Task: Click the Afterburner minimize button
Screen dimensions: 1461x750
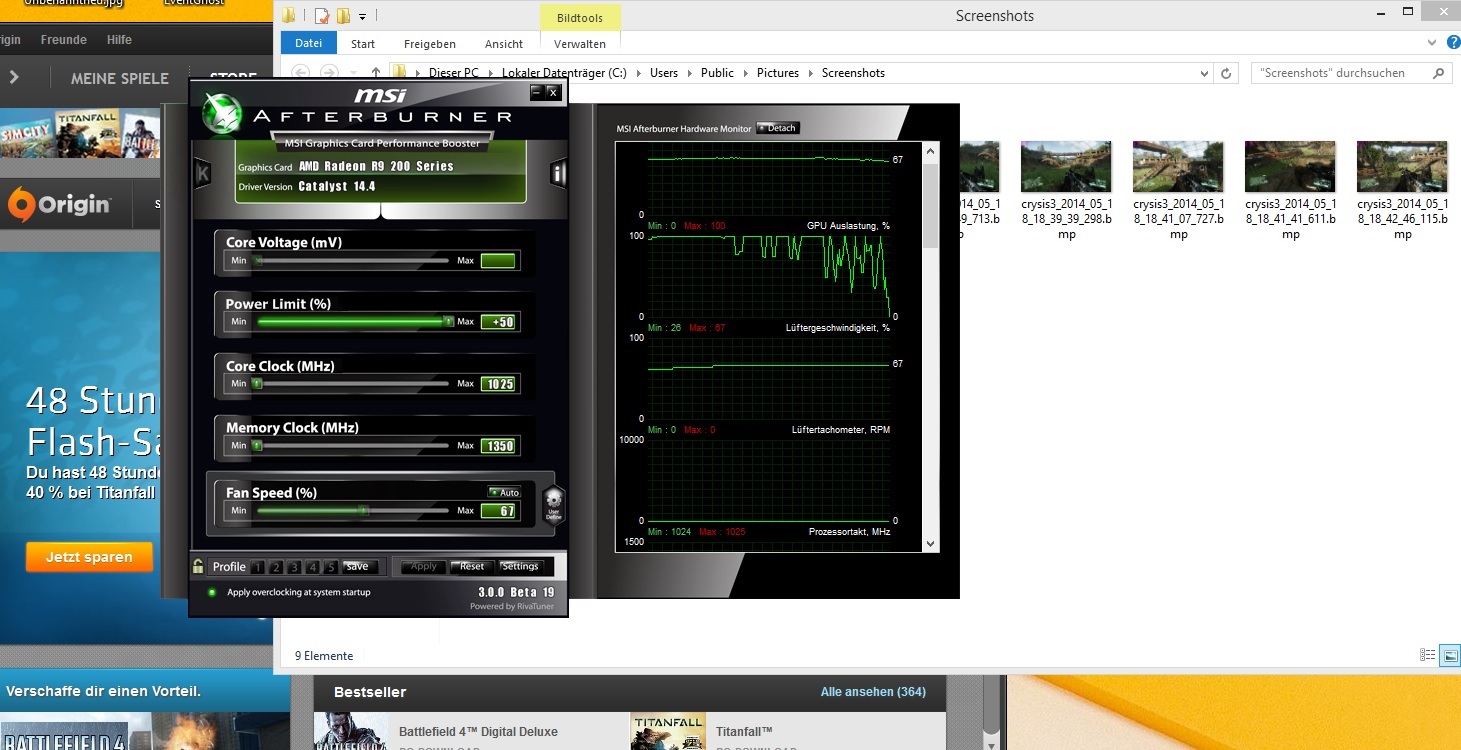Action: pos(537,92)
